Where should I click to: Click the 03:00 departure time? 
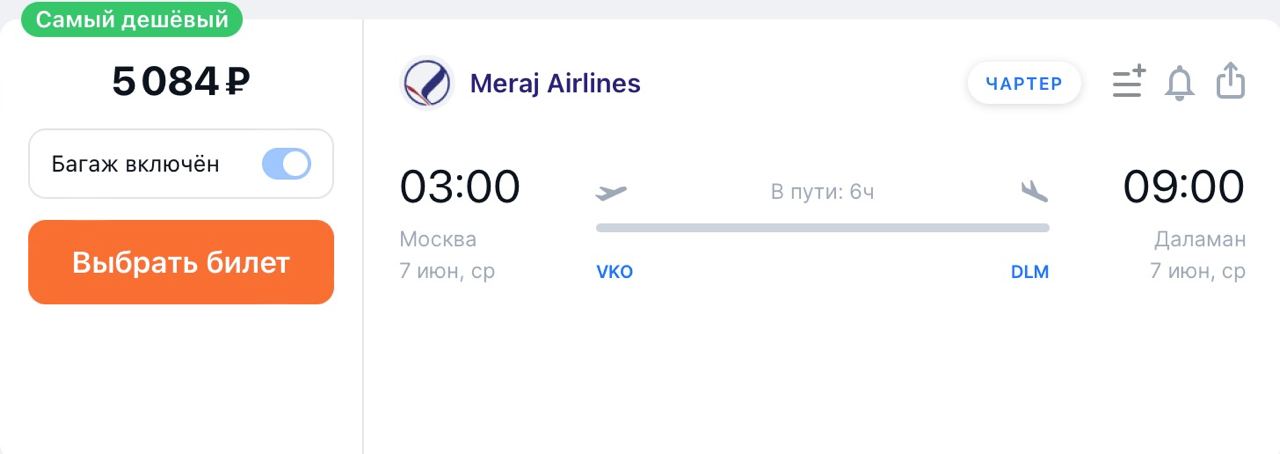point(460,187)
